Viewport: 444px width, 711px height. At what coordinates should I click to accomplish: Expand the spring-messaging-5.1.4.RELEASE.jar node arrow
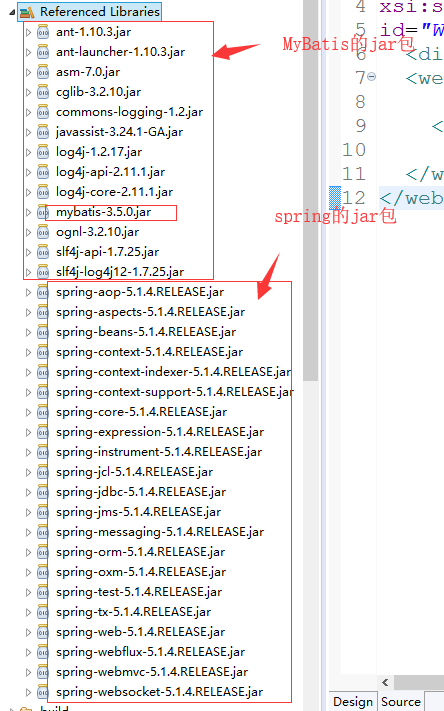coord(28,532)
